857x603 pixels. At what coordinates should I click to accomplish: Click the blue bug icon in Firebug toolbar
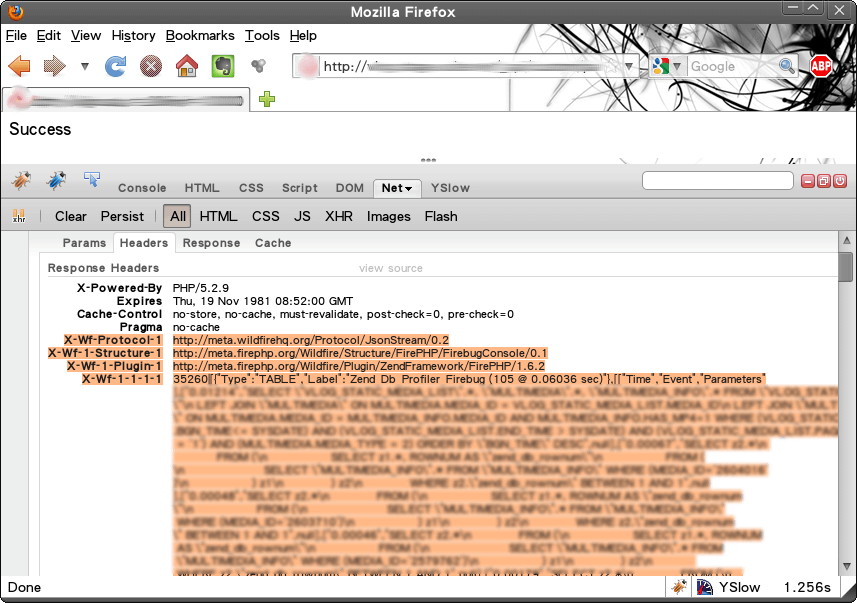(x=56, y=180)
